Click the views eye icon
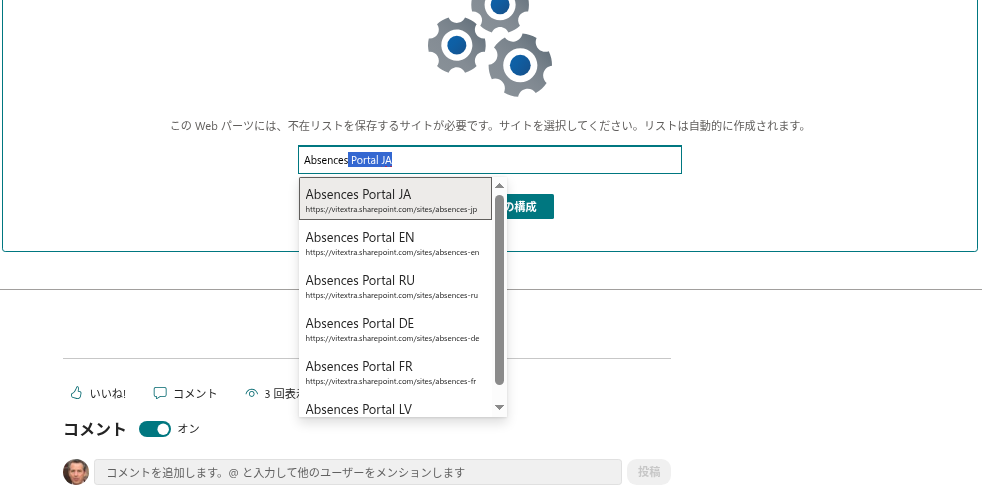 [x=252, y=393]
